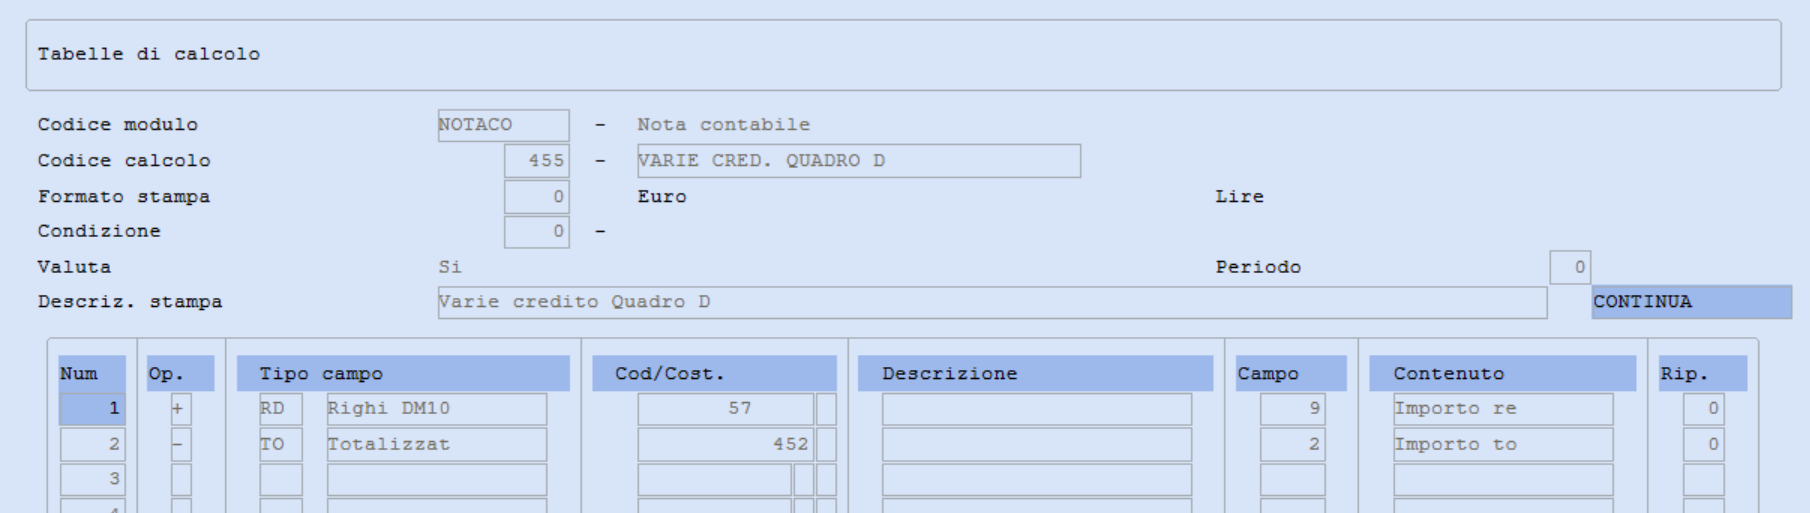Click the Rip. column header
Image resolution: width=1810 pixels, height=513 pixels.
1703,373
